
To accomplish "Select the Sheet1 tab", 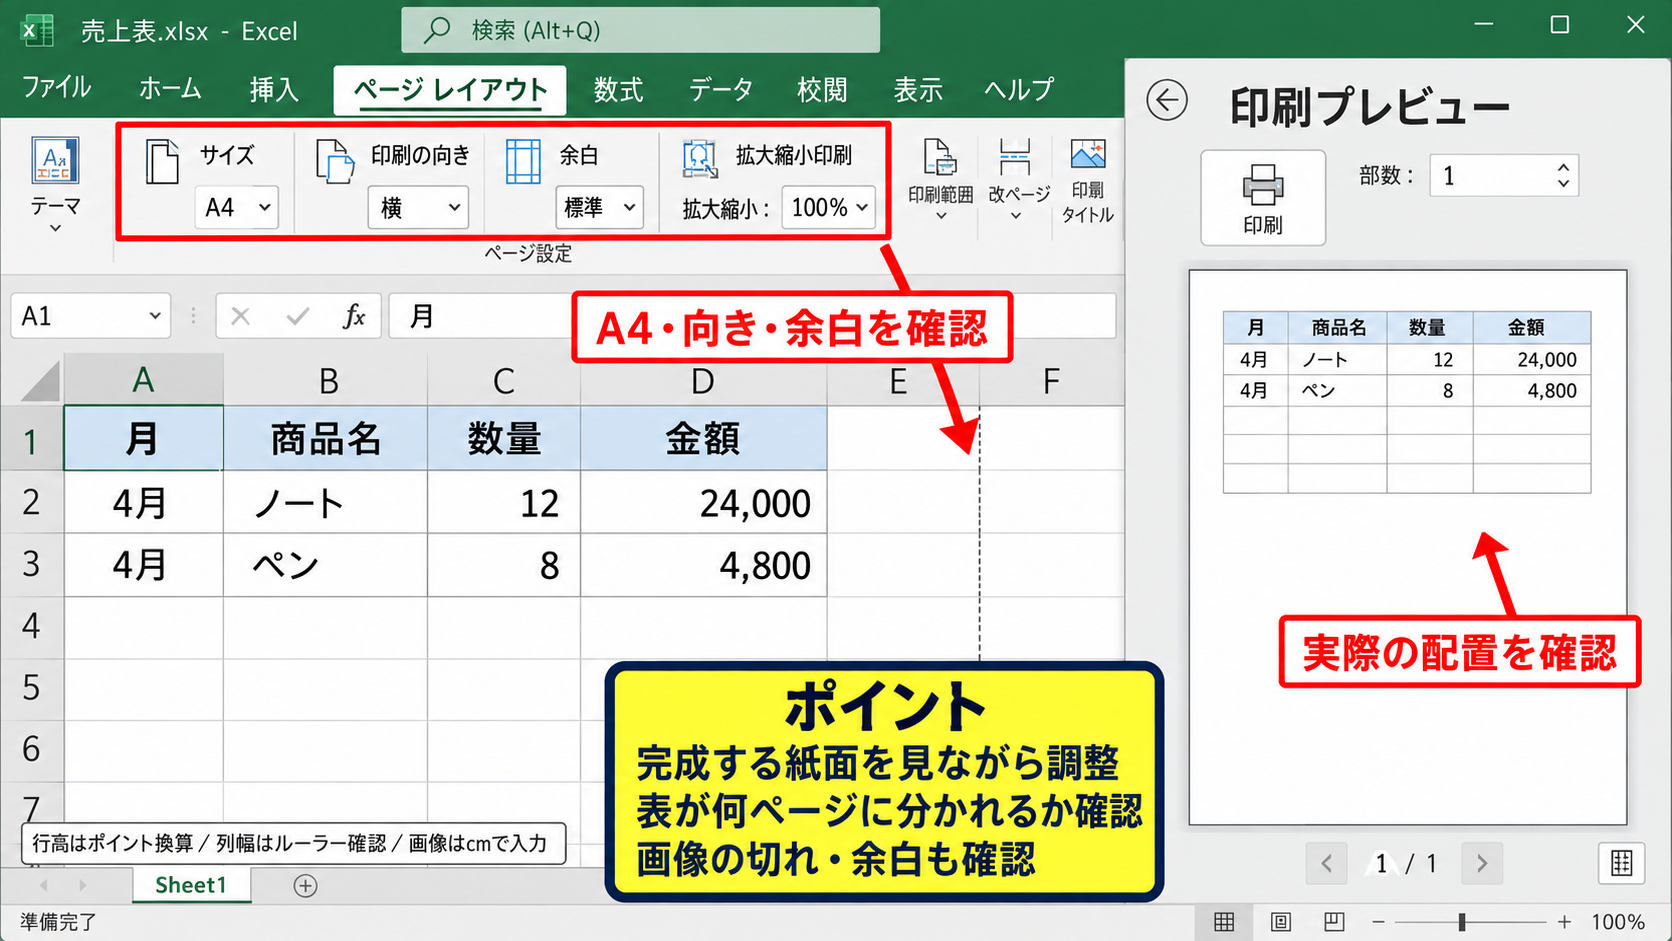I will [x=191, y=885].
